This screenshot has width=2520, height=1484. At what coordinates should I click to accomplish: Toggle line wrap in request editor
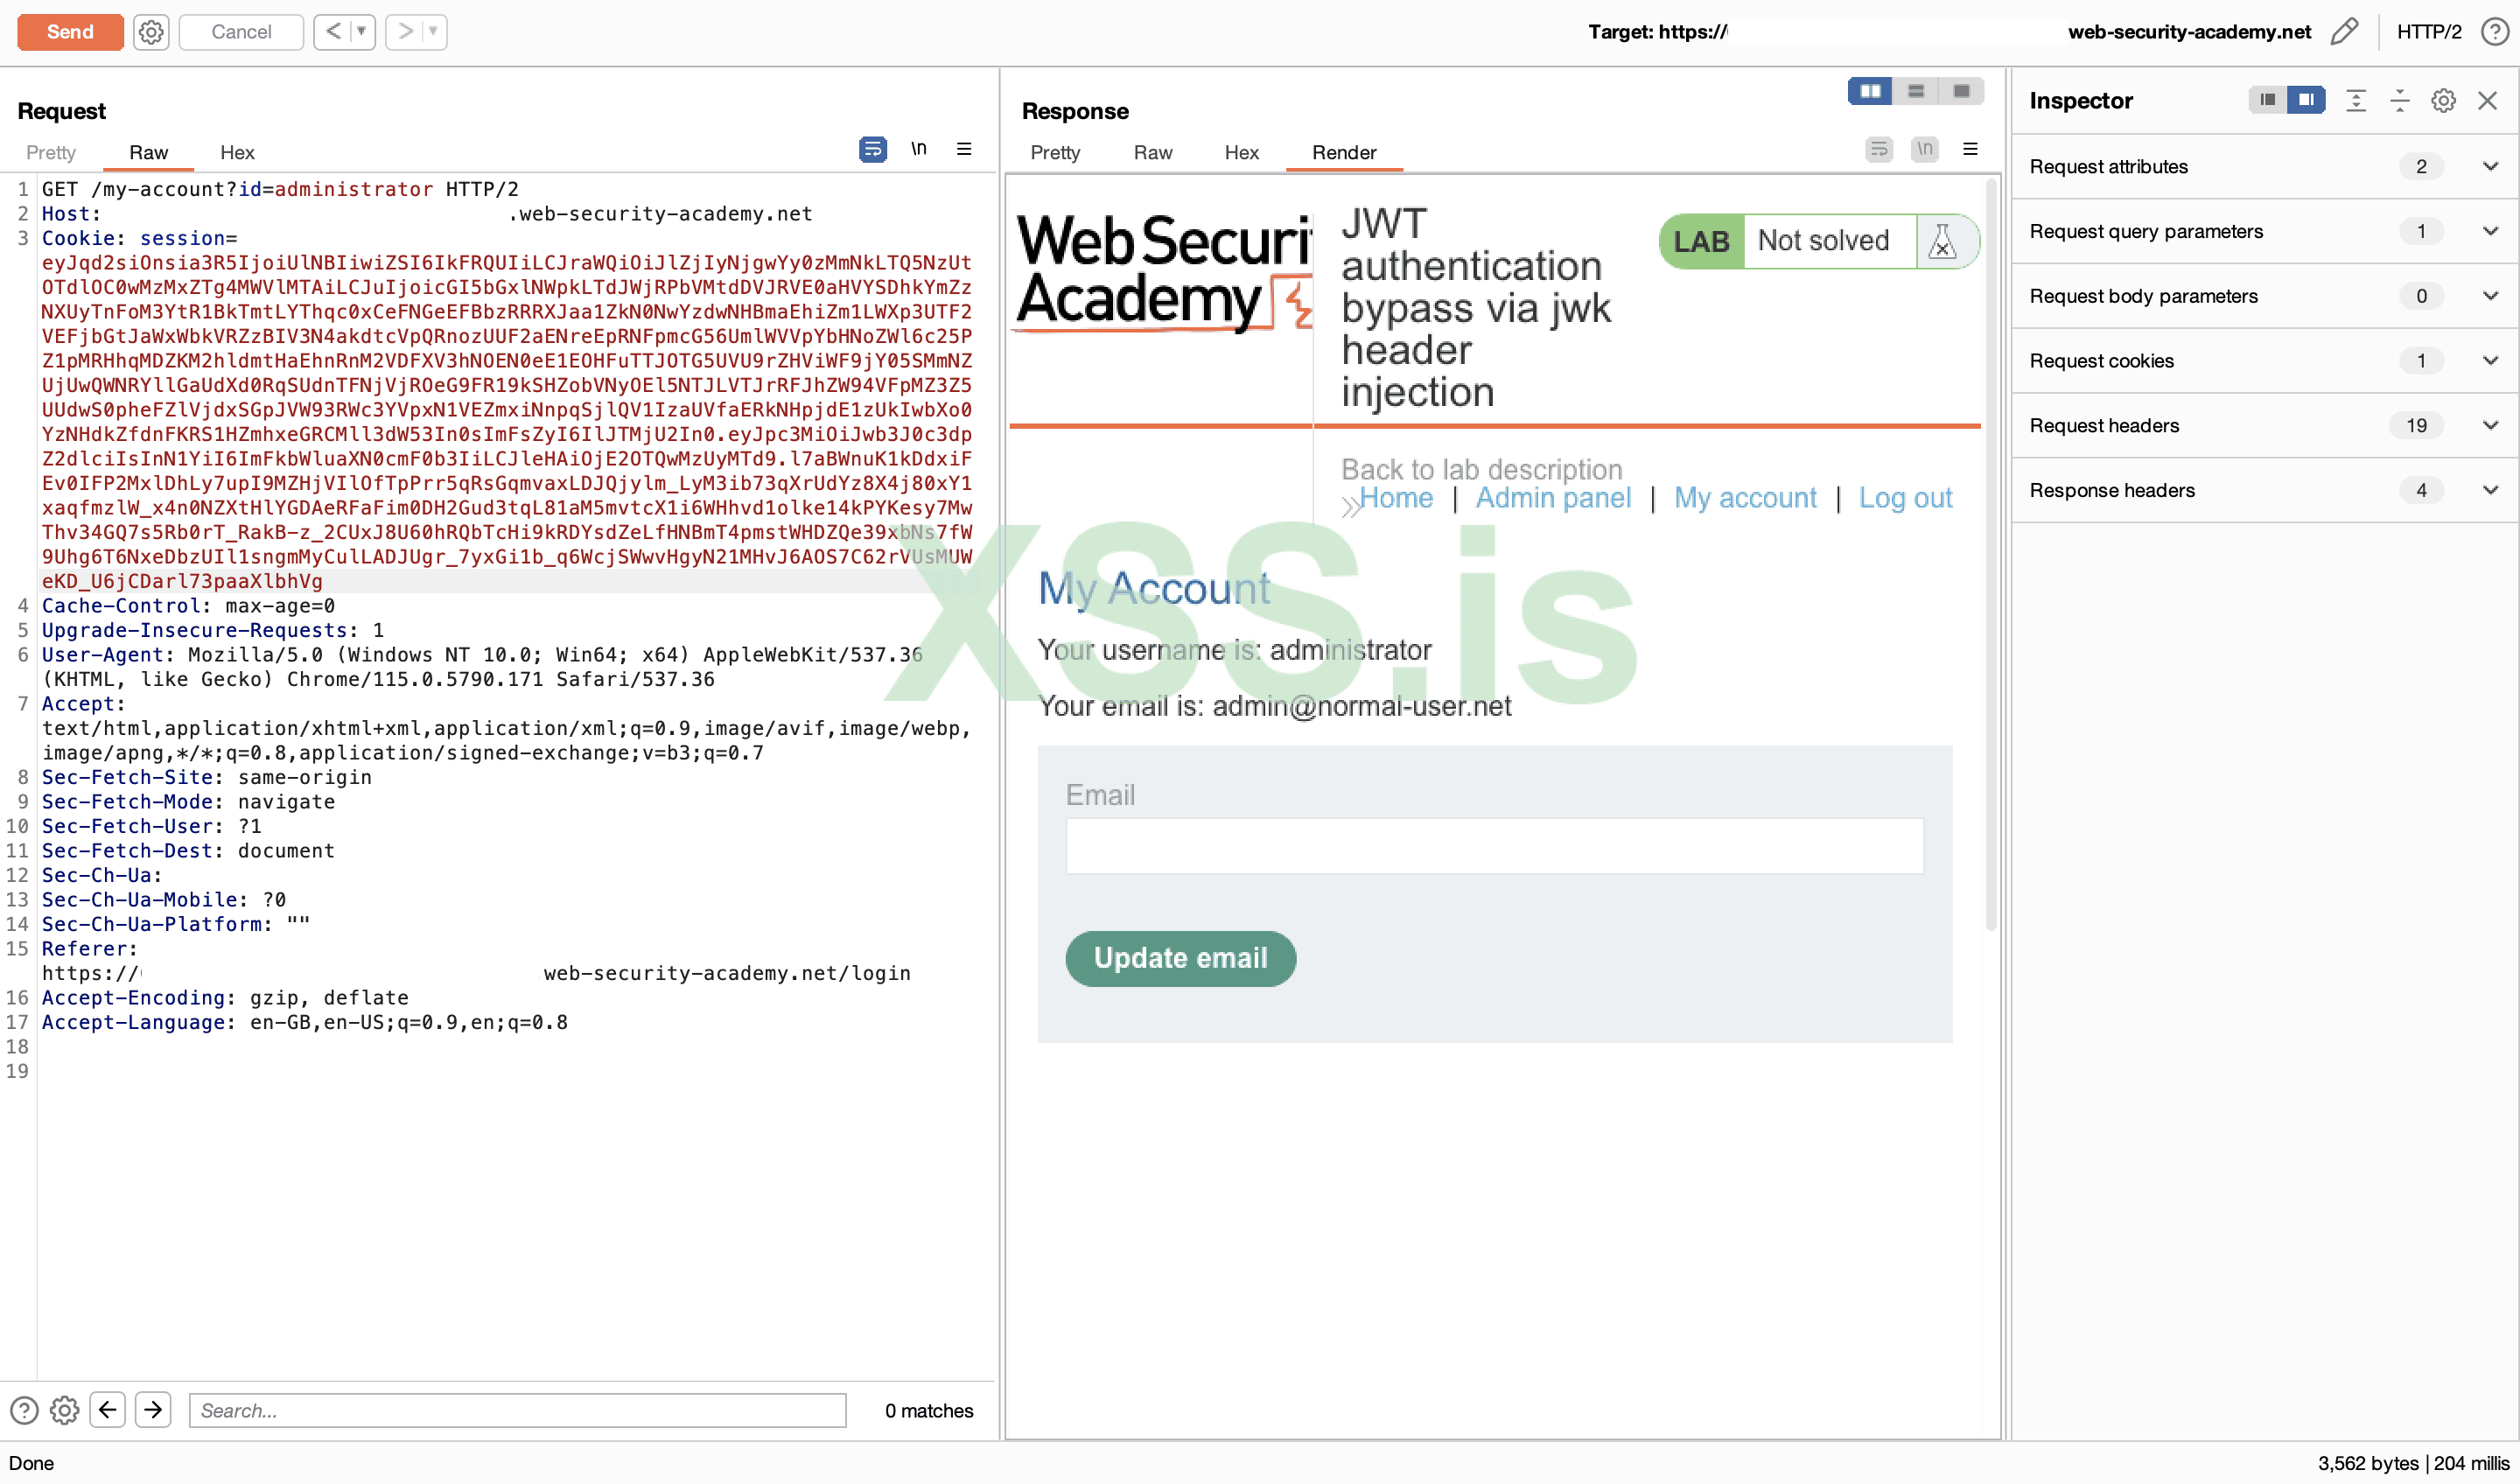click(872, 149)
